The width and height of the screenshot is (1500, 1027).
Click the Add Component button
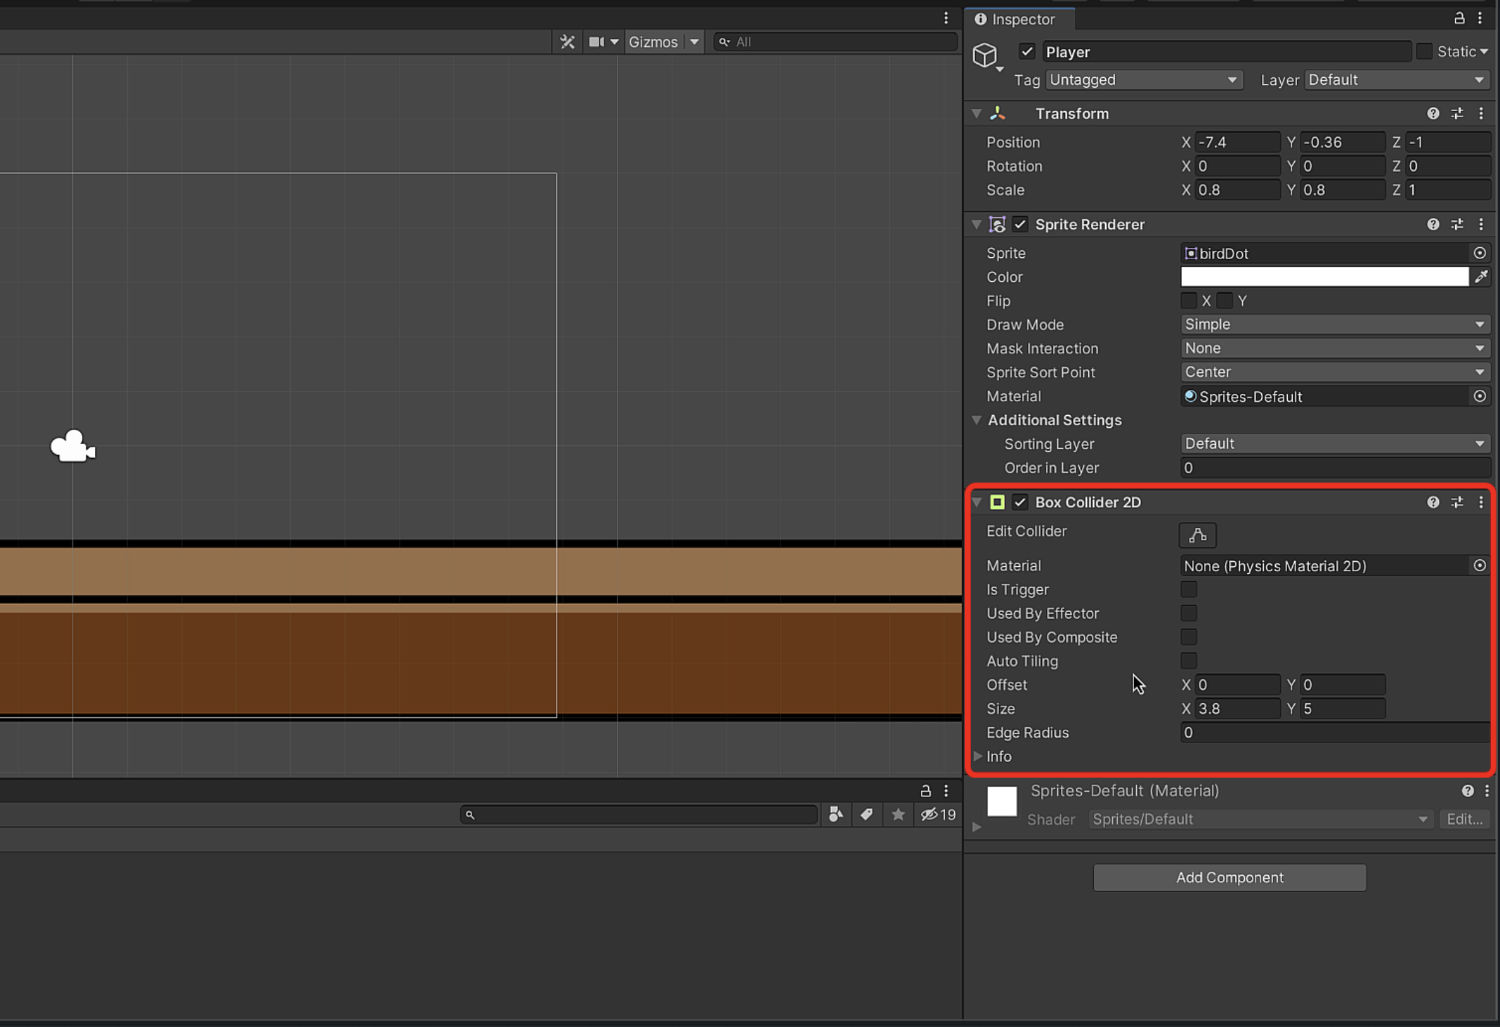(x=1229, y=878)
